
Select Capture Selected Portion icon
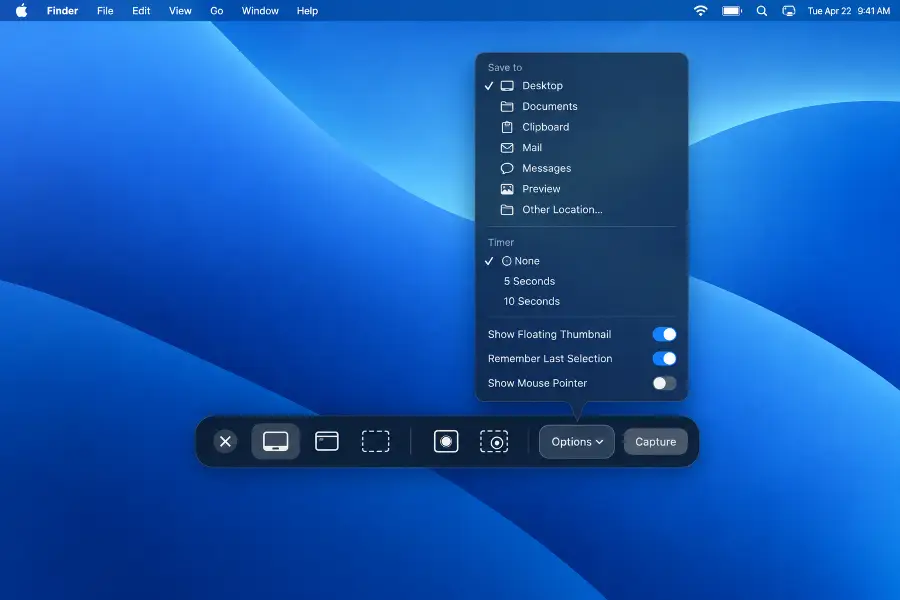click(375, 442)
